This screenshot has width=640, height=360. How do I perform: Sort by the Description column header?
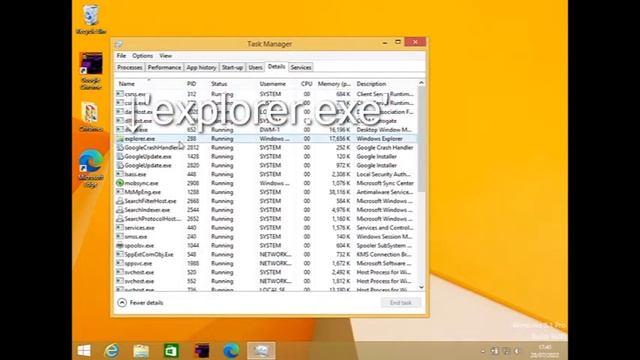371,84
